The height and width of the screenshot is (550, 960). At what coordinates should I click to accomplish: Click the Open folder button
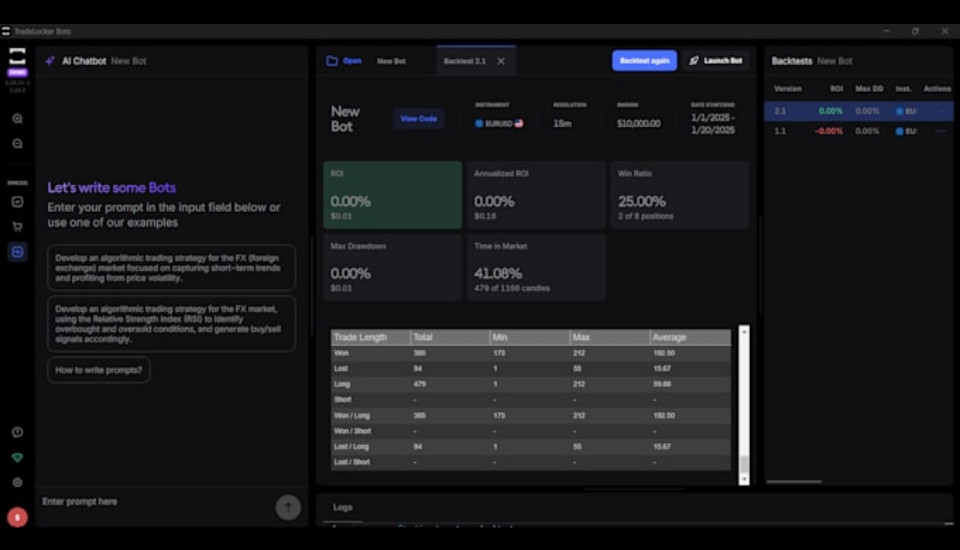coord(343,61)
